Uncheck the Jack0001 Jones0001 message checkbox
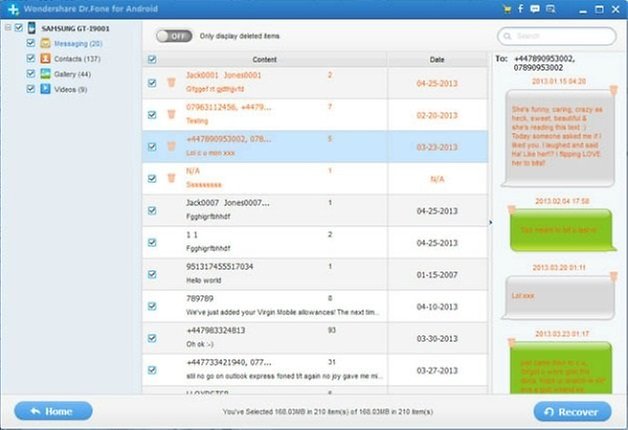This screenshot has width=628, height=430. tap(152, 83)
